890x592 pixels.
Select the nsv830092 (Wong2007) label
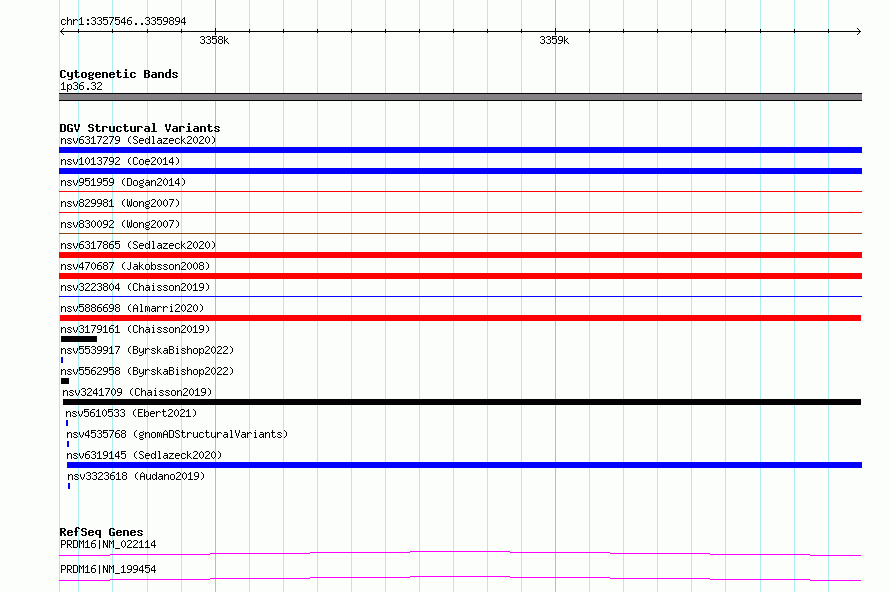coord(120,224)
